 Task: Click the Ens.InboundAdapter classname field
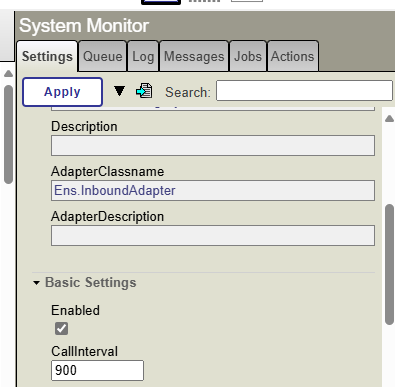[213, 190]
